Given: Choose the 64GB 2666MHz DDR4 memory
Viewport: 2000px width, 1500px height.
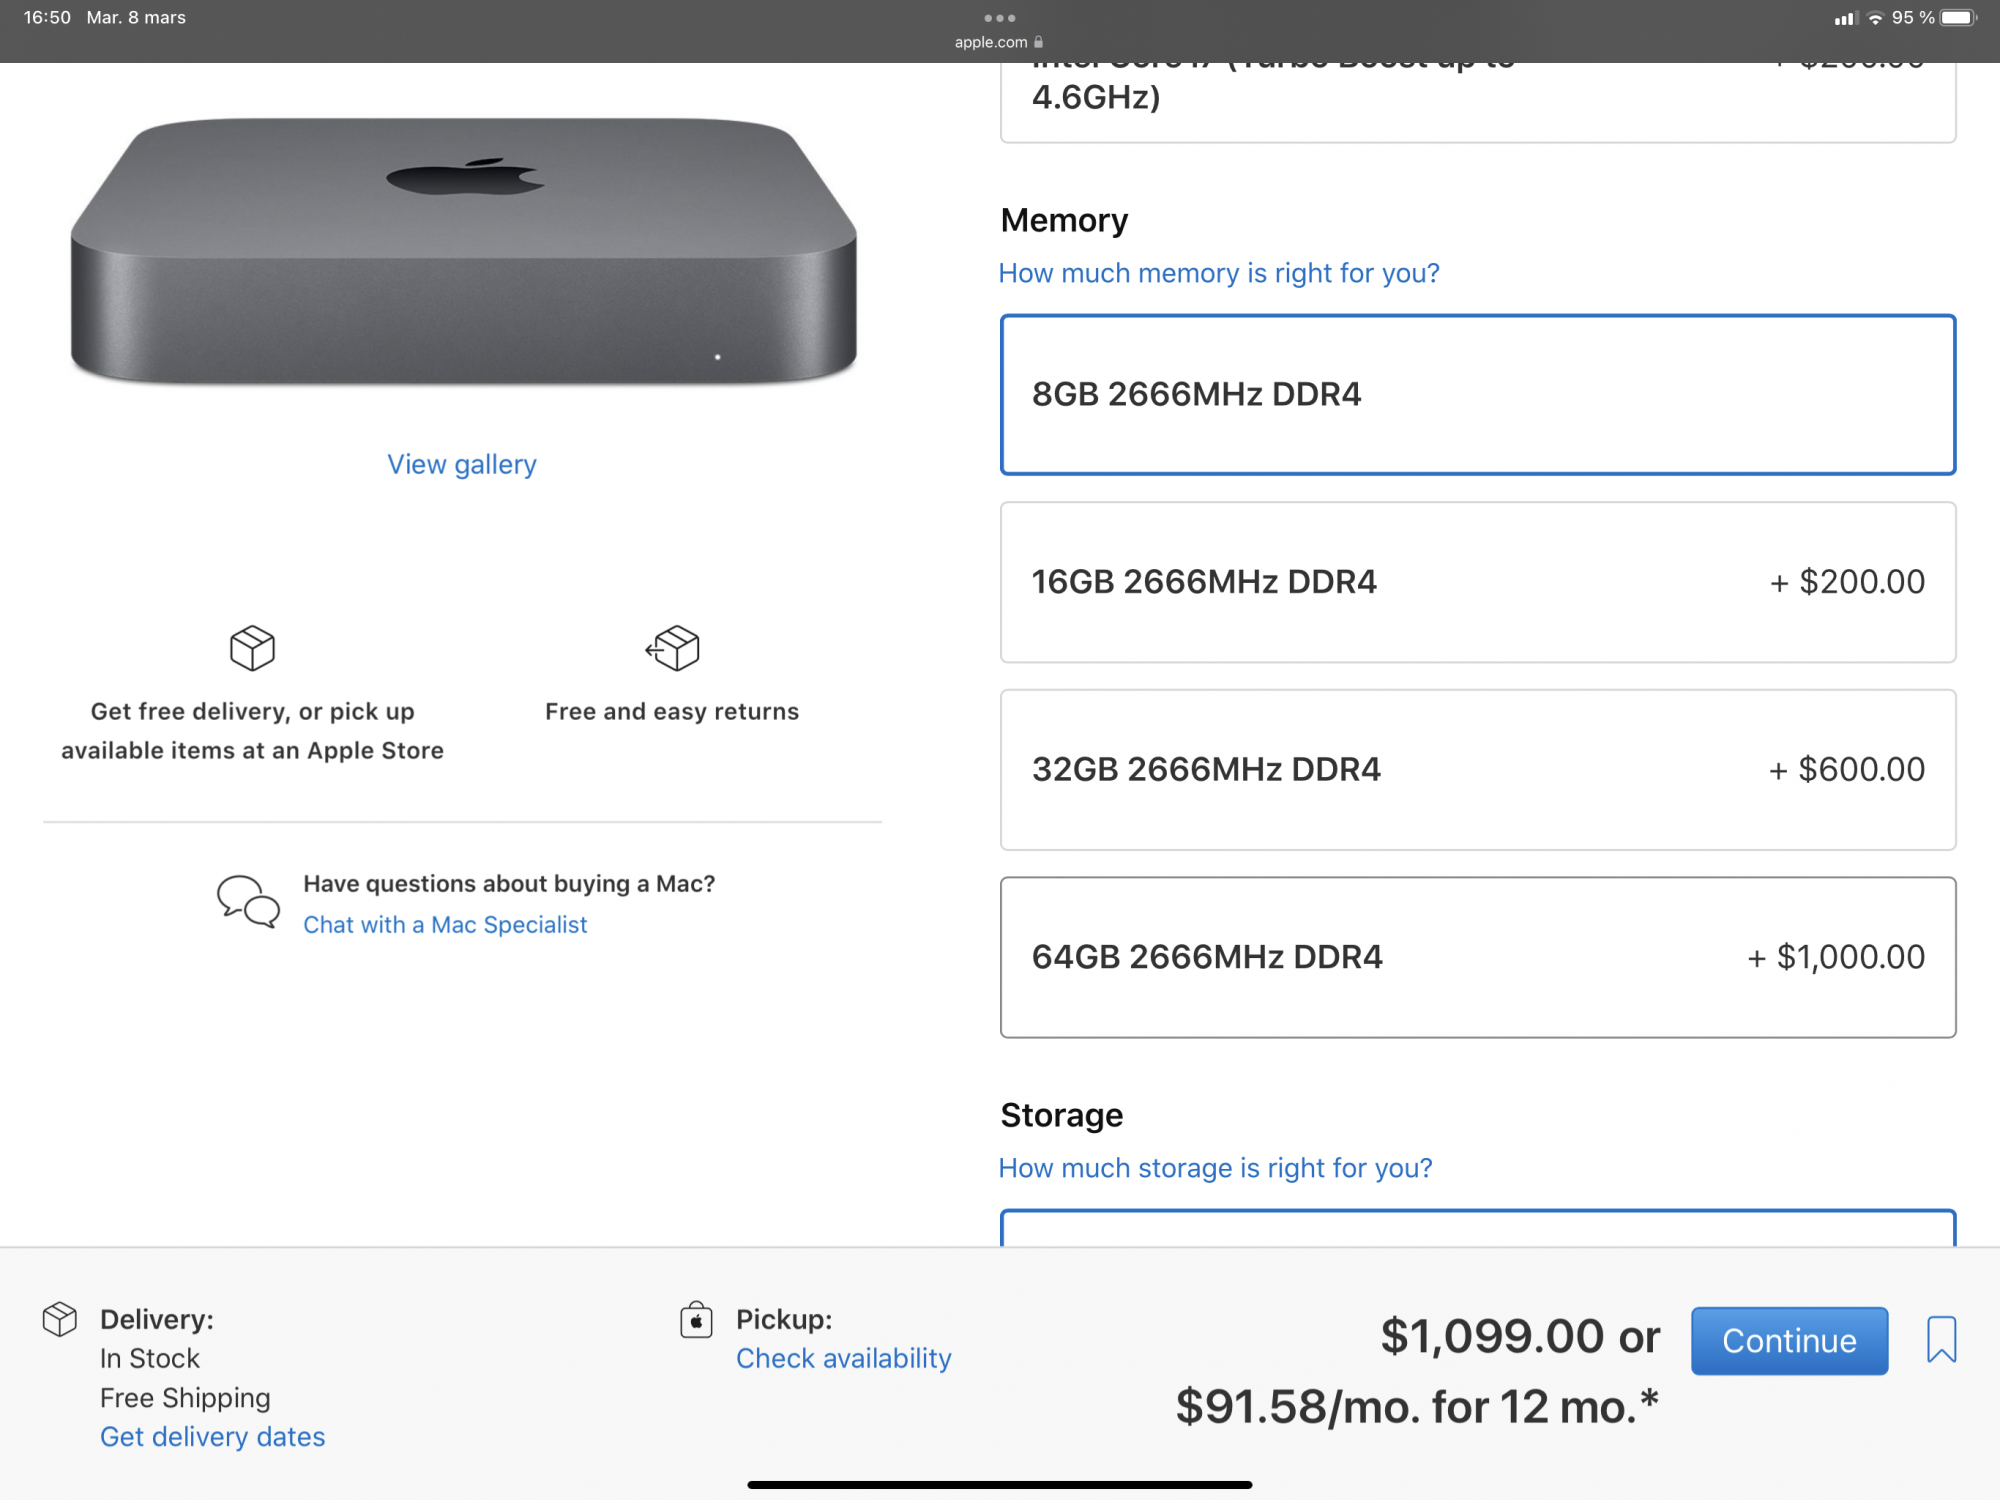Looking at the screenshot, I should tap(1477, 957).
